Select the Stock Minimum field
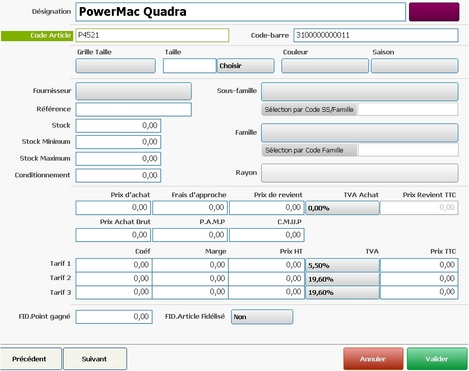Image resolution: width=469 pixels, height=371 pixels. (118, 142)
